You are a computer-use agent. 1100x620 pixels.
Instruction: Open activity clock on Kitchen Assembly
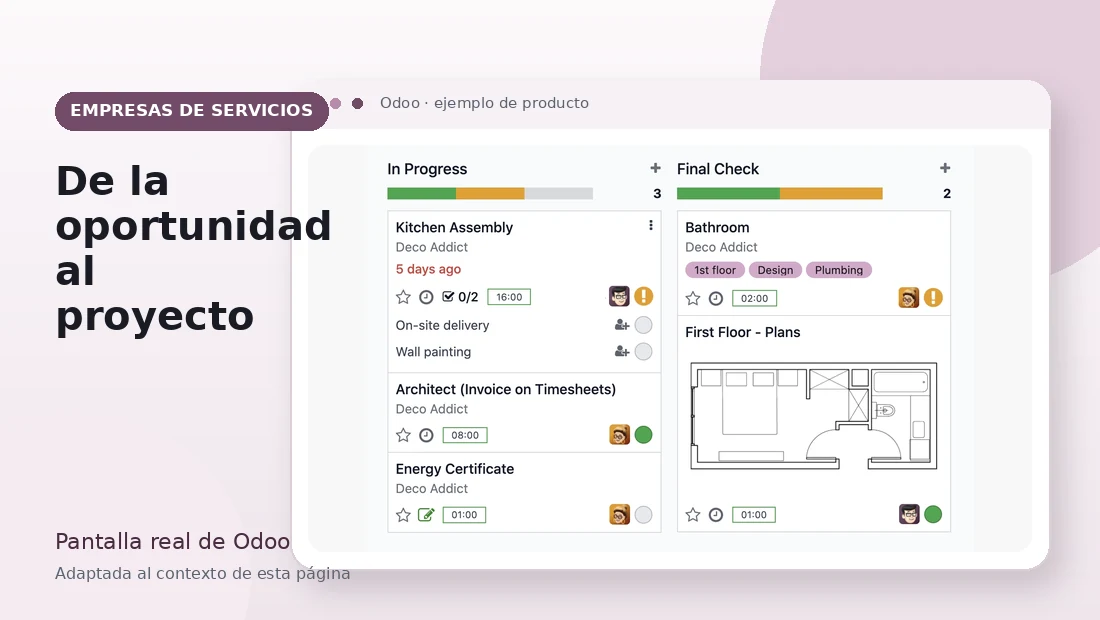[427, 297]
